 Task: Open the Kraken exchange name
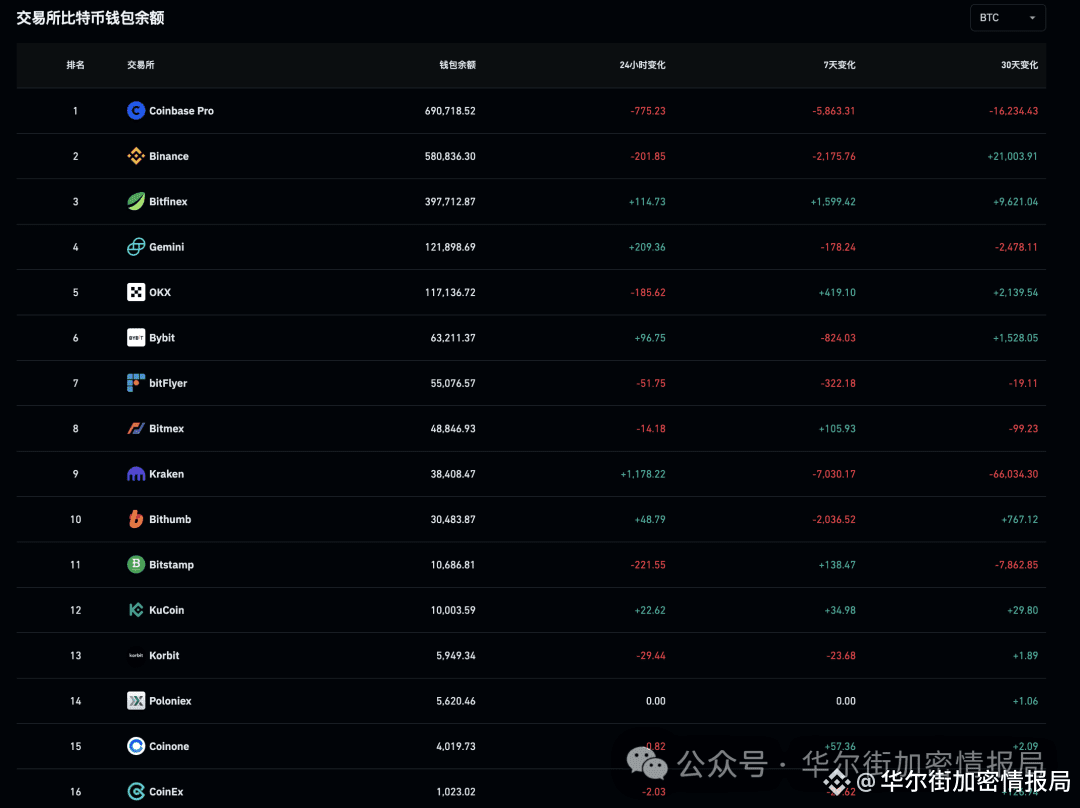(x=167, y=475)
